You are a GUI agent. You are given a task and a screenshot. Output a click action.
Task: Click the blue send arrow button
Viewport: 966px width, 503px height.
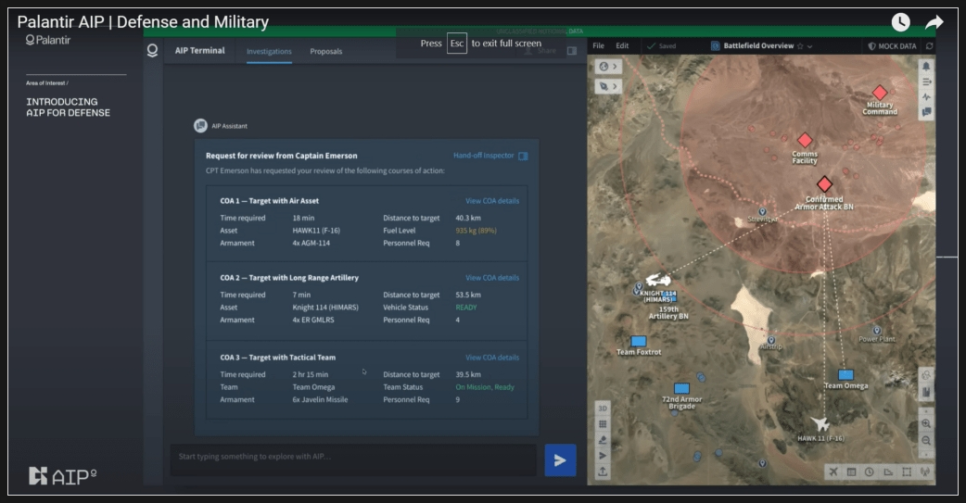[x=559, y=460]
